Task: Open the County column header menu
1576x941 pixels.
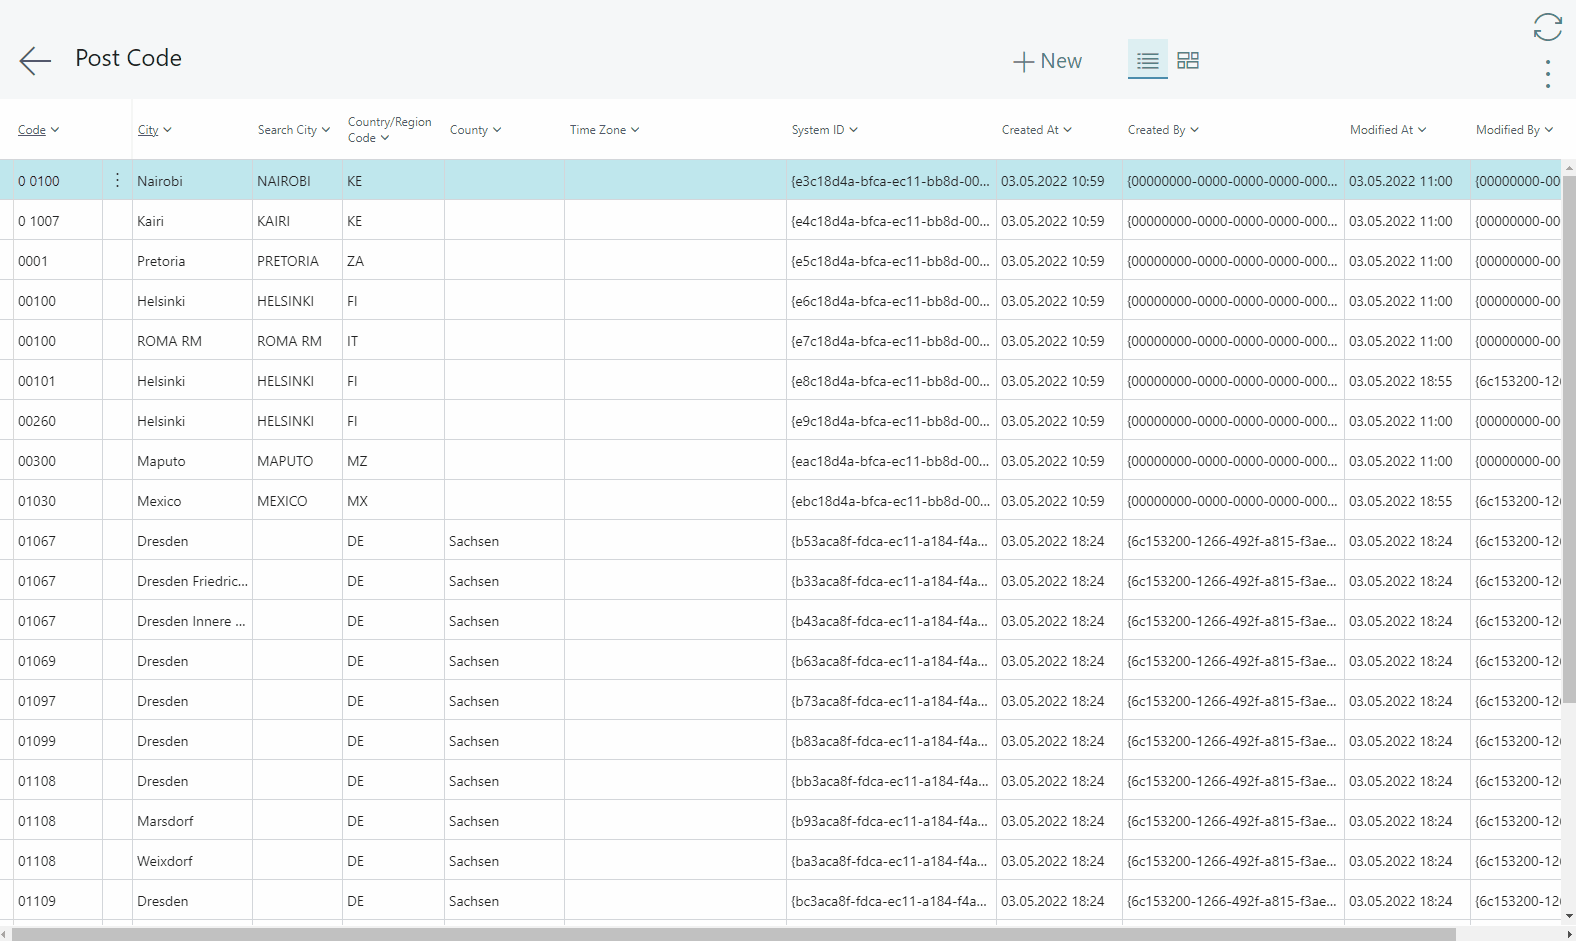Action: 475,130
